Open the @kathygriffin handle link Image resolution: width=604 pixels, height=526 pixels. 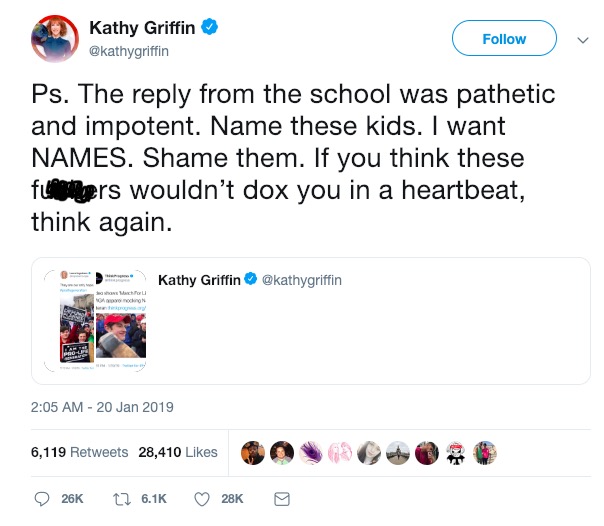(125, 50)
